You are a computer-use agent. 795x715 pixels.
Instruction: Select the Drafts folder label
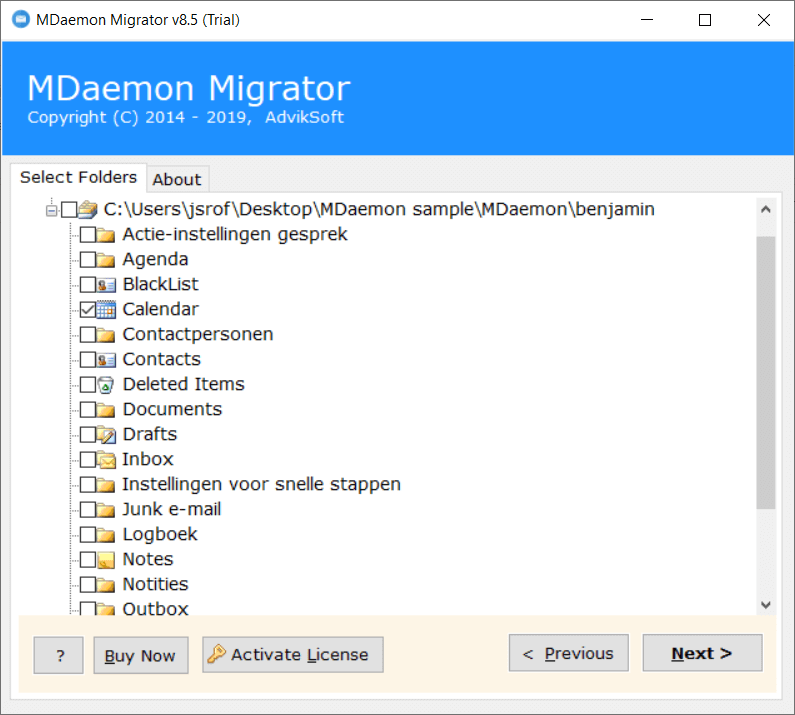pos(150,435)
